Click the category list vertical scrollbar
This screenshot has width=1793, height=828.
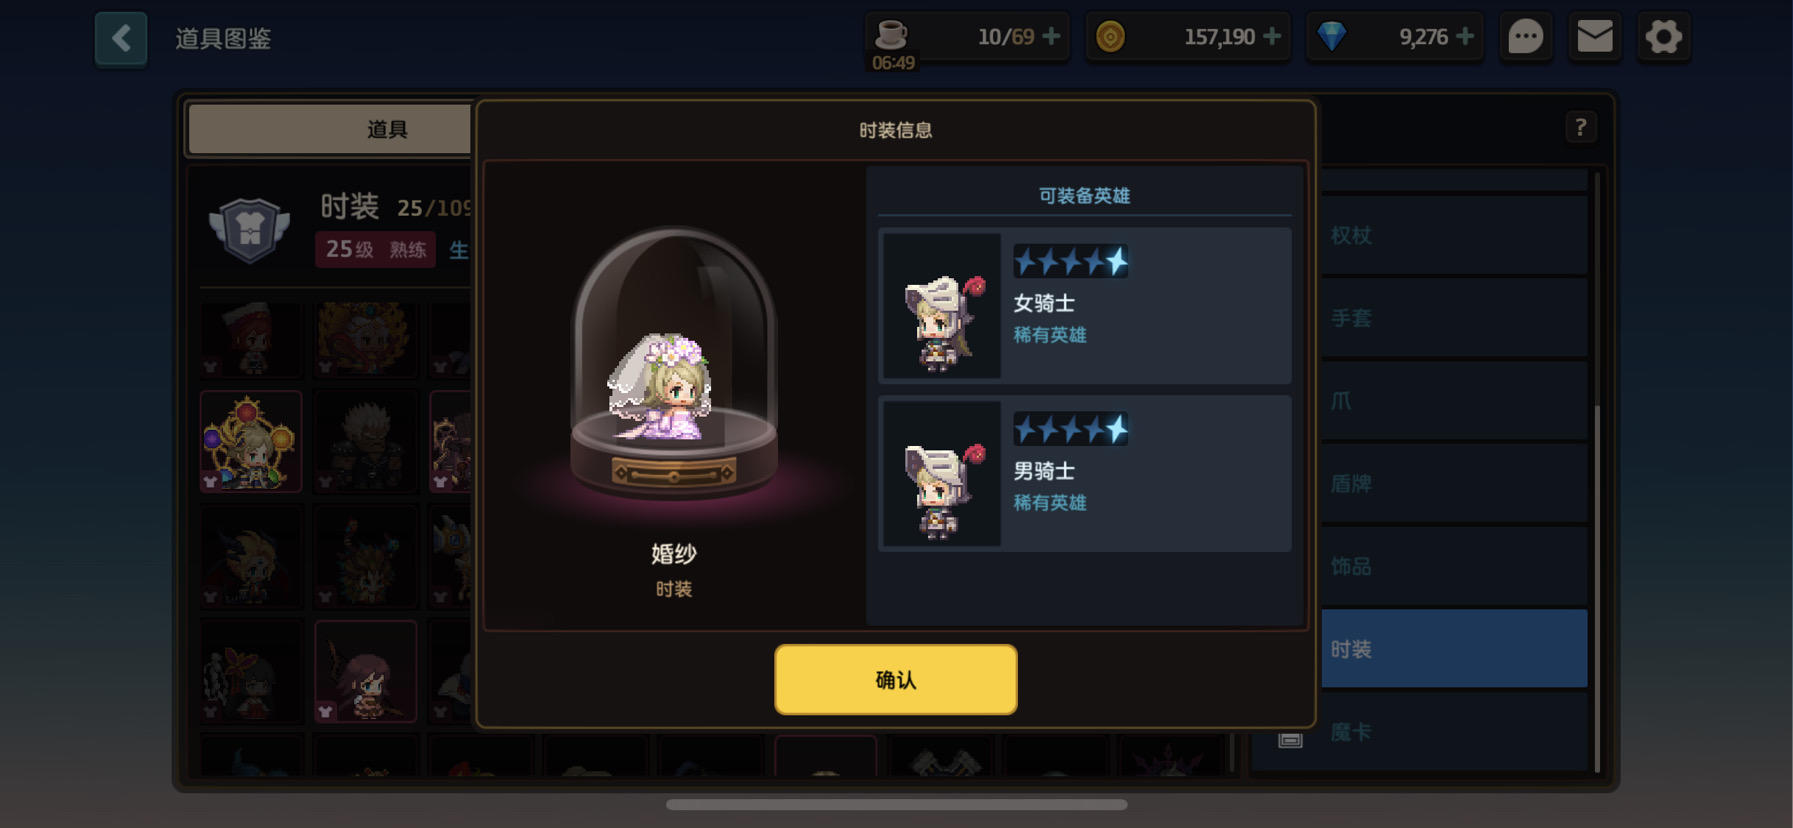(x=1597, y=470)
